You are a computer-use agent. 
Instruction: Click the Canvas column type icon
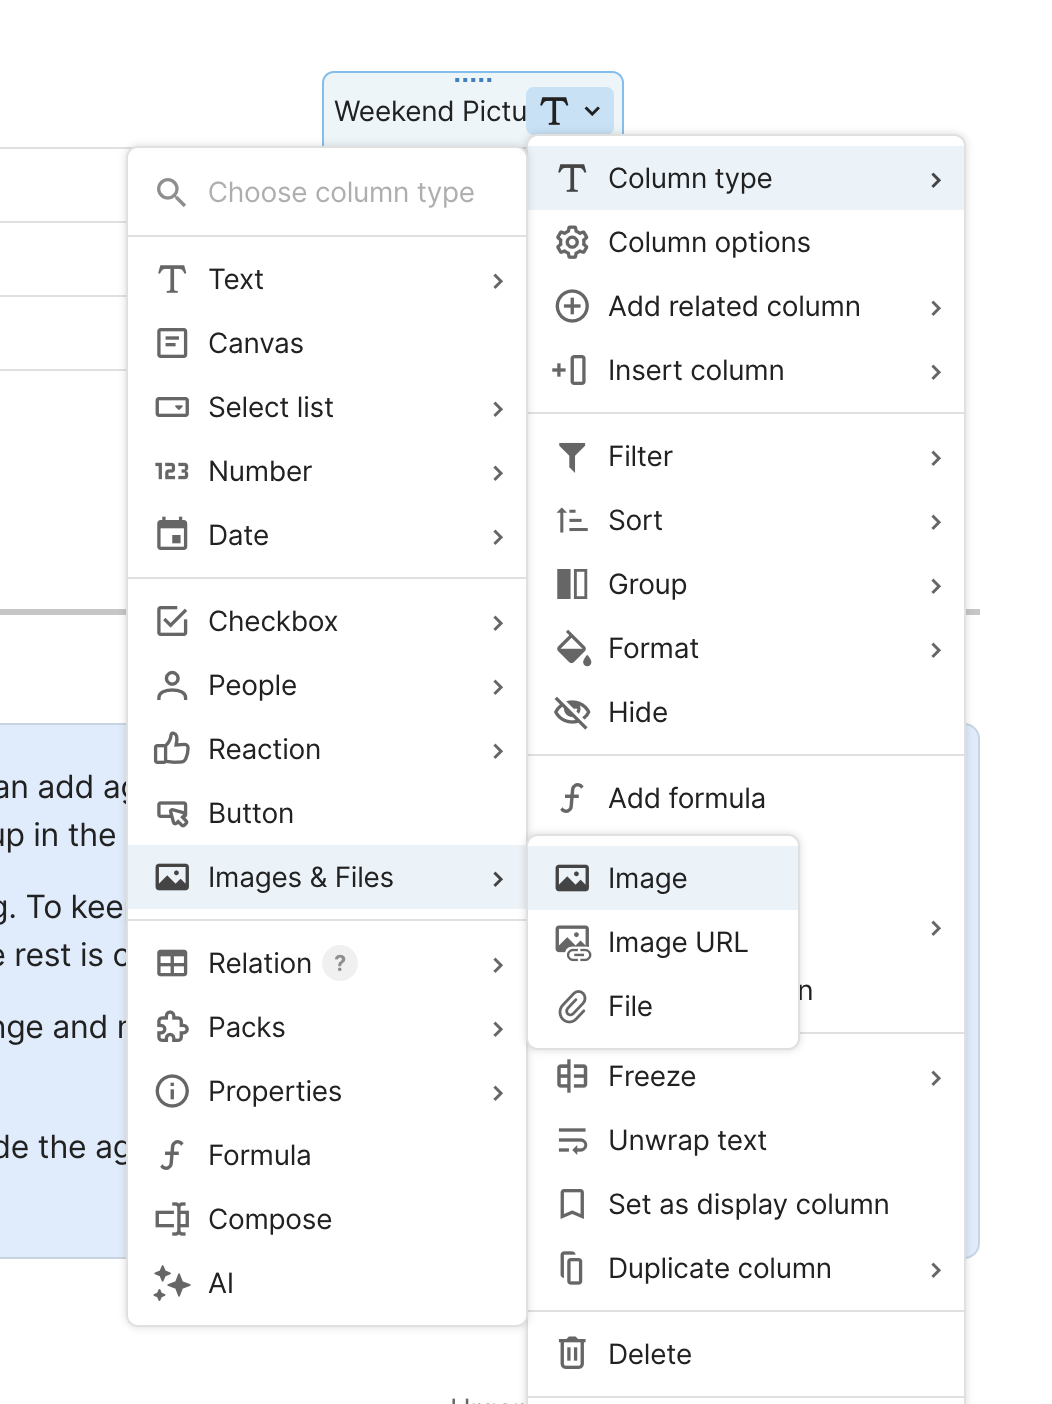(x=172, y=343)
